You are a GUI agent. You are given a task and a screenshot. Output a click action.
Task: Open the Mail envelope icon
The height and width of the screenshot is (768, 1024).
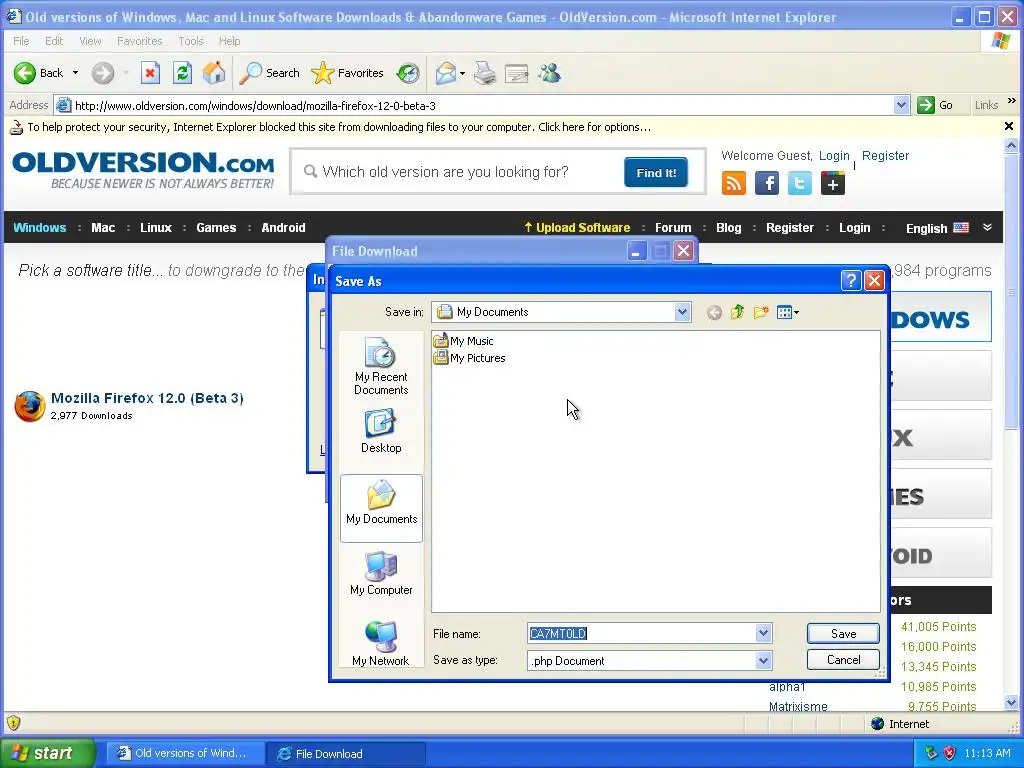[x=445, y=73]
